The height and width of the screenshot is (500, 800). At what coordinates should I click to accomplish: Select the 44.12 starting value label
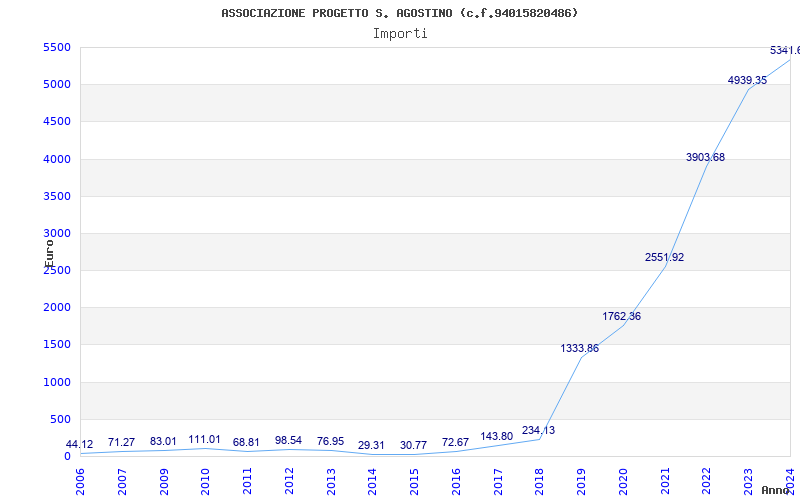point(80,444)
